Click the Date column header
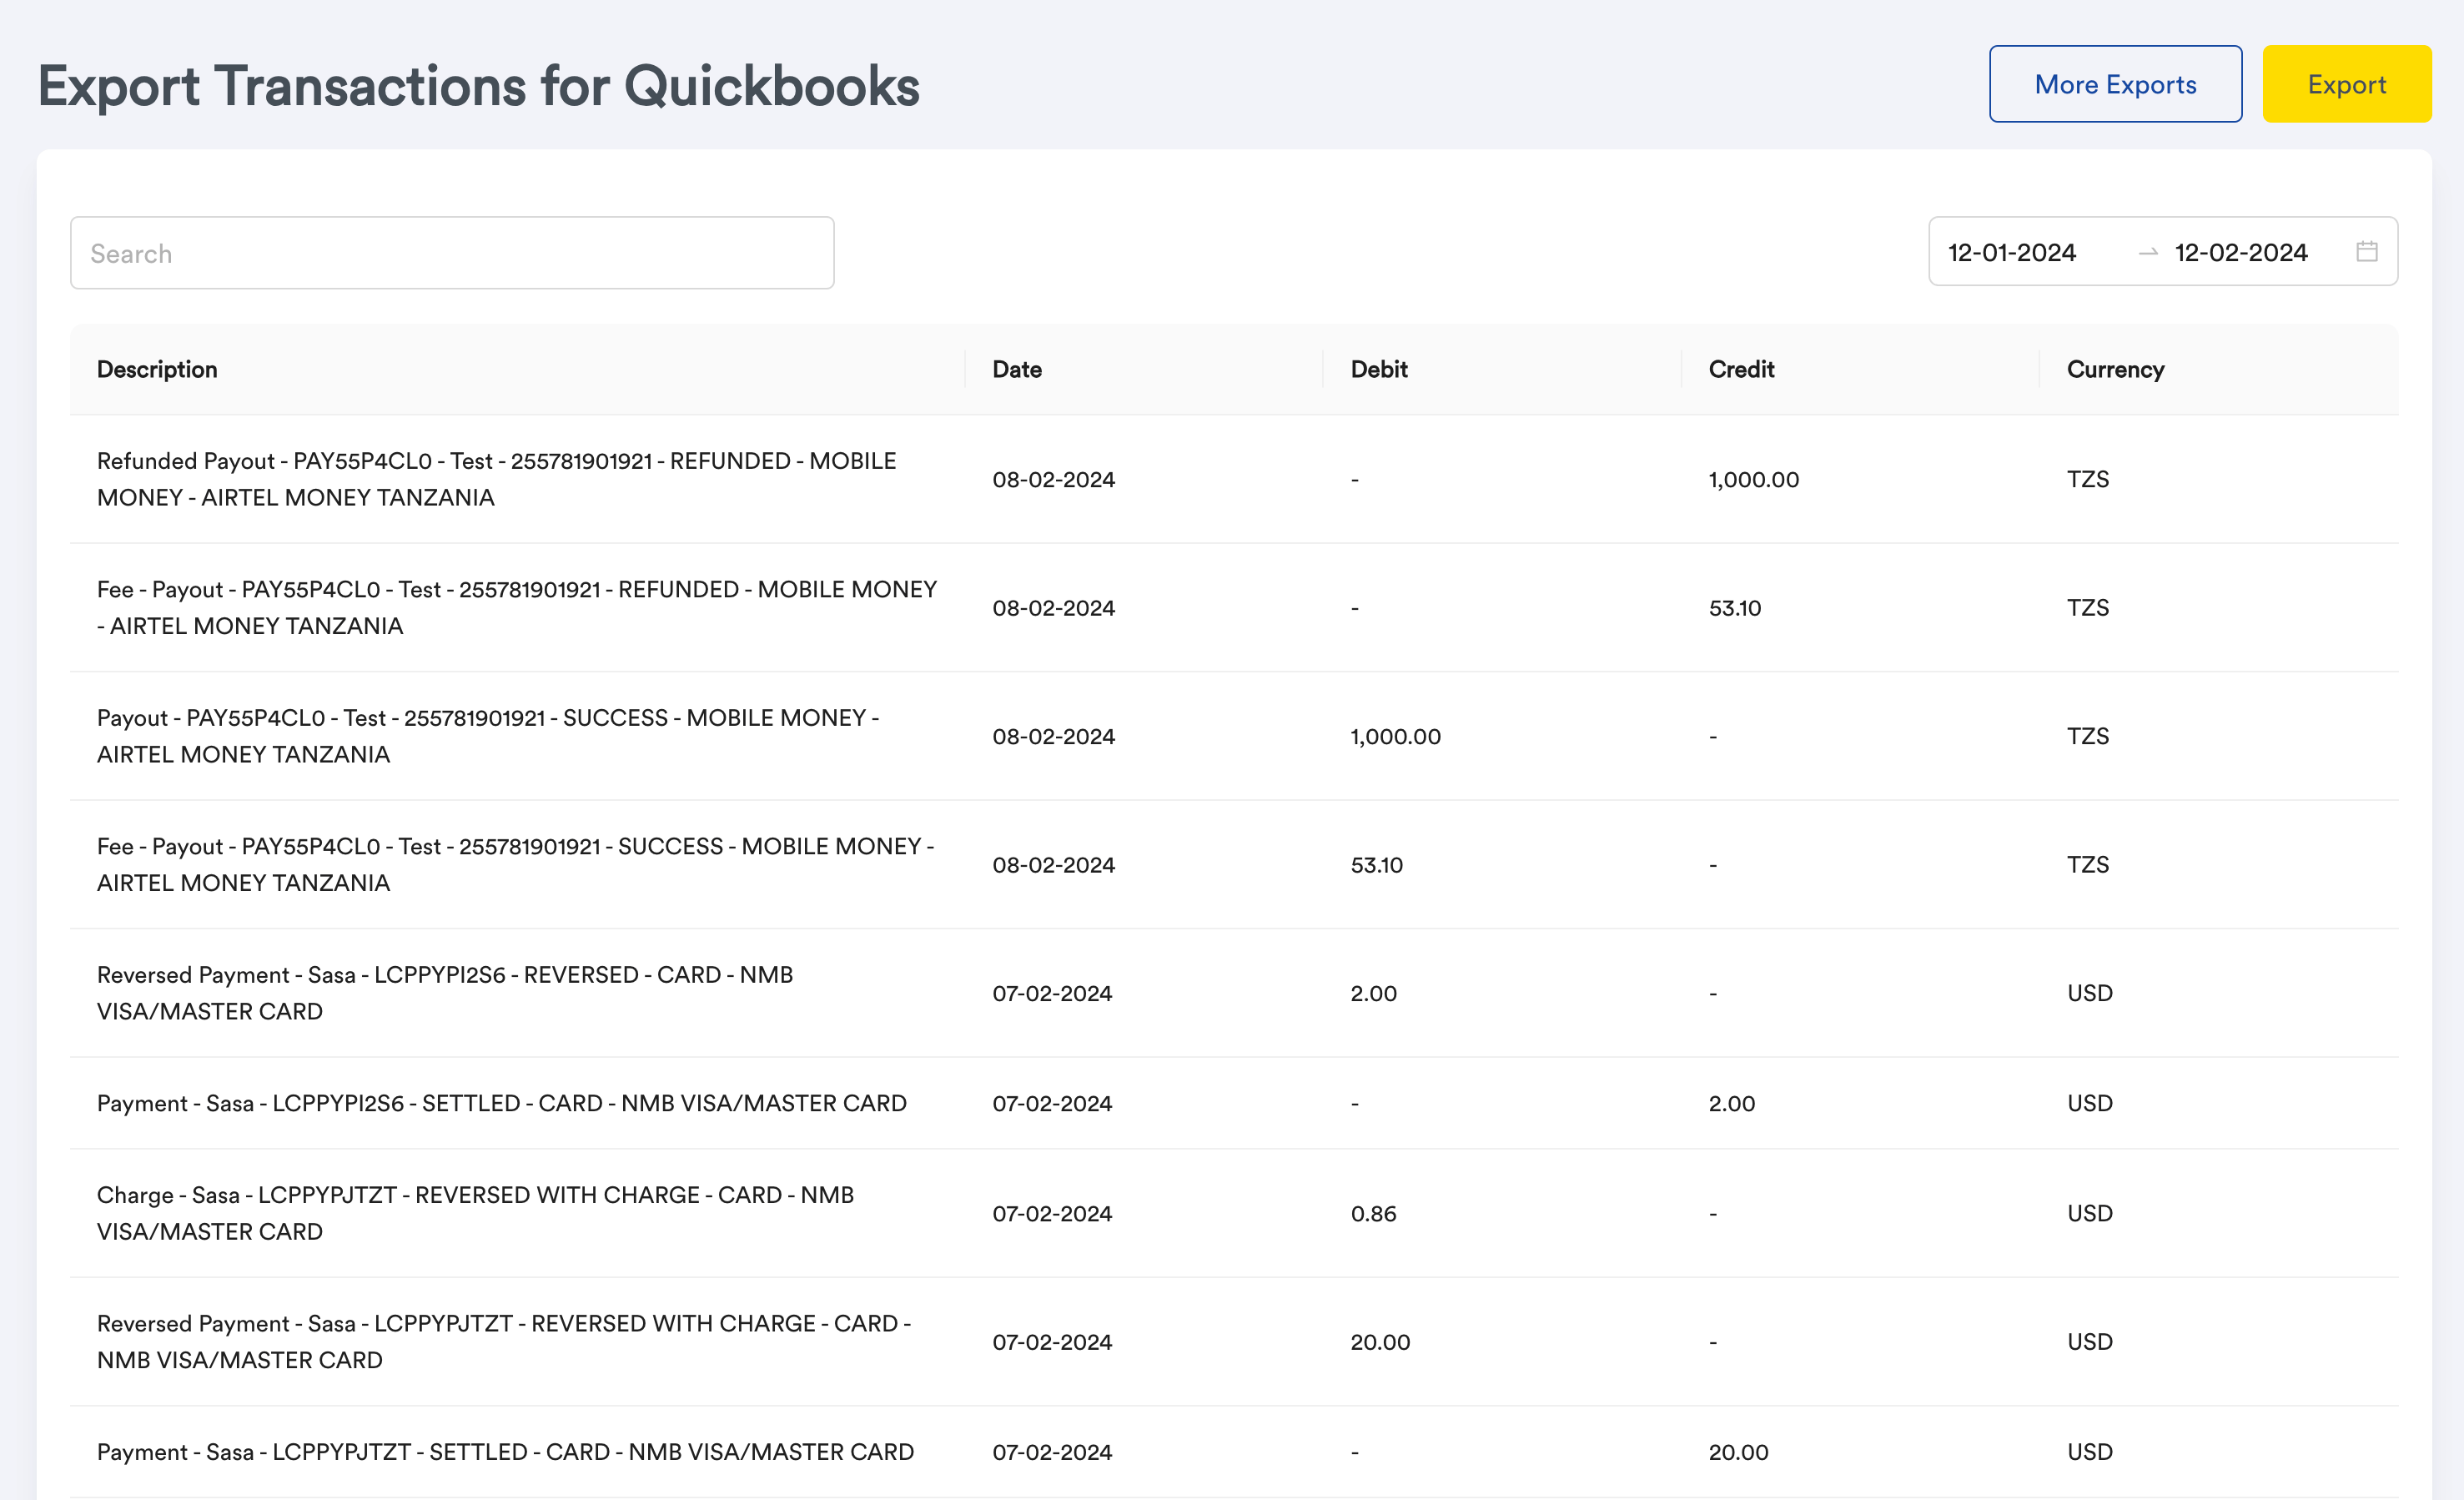The width and height of the screenshot is (2464, 1500). click(1017, 369)
